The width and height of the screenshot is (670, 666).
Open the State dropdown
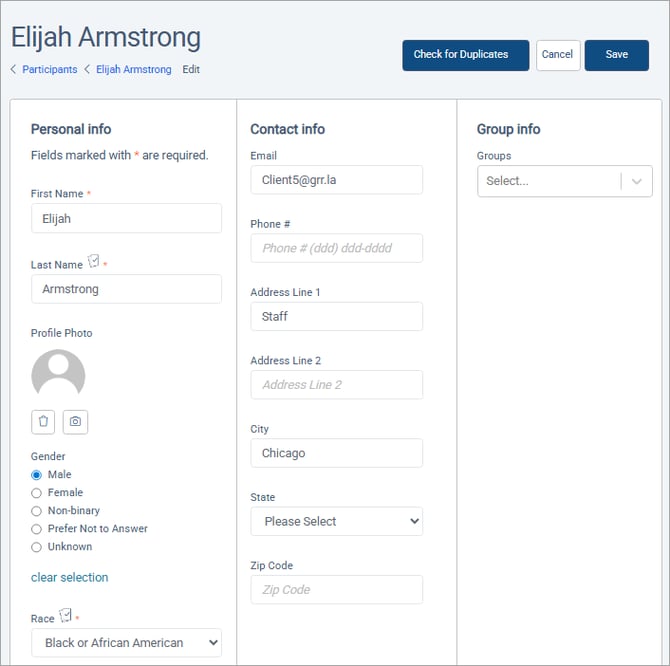[336, 521]
